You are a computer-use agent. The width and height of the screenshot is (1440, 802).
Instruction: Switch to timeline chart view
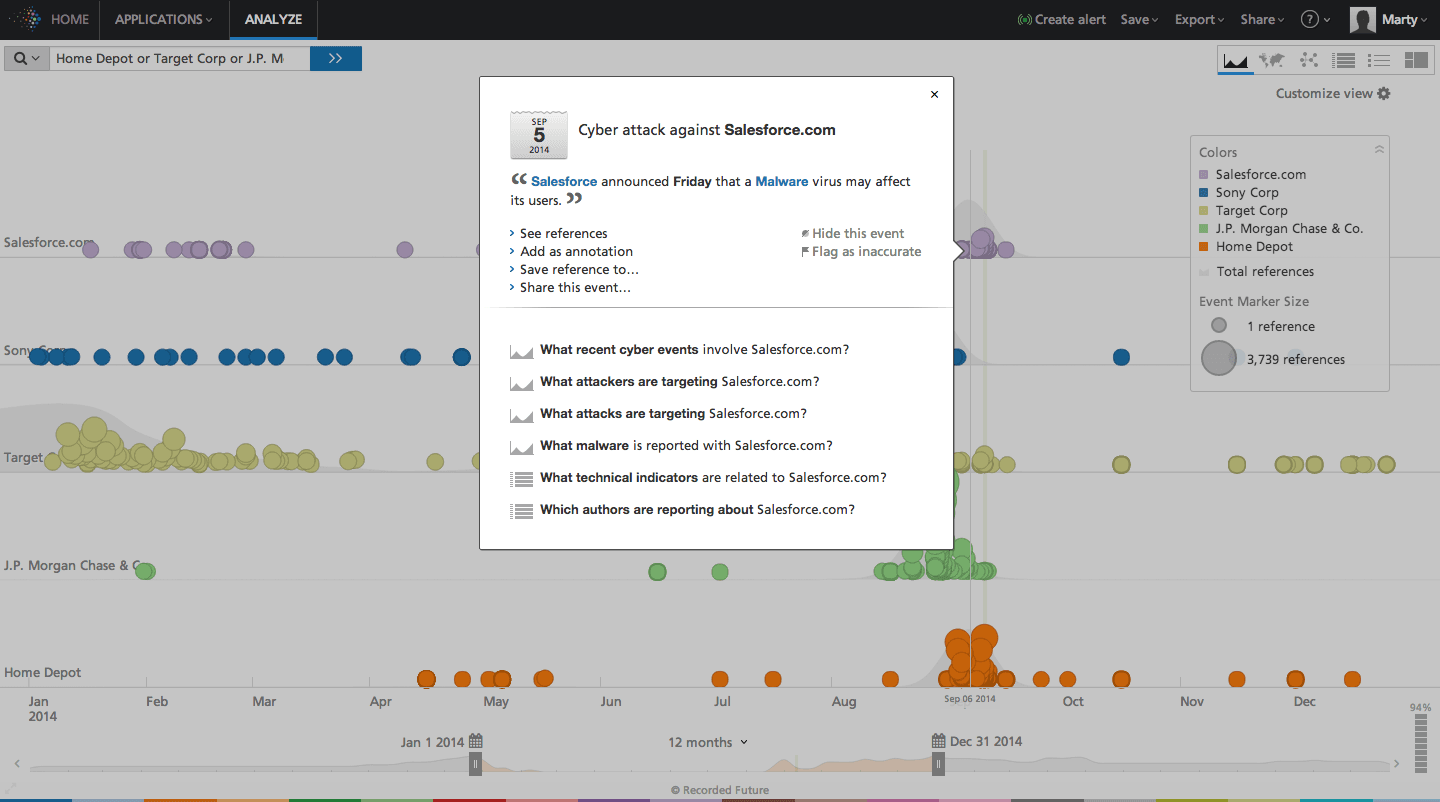tap(1237, 60)
